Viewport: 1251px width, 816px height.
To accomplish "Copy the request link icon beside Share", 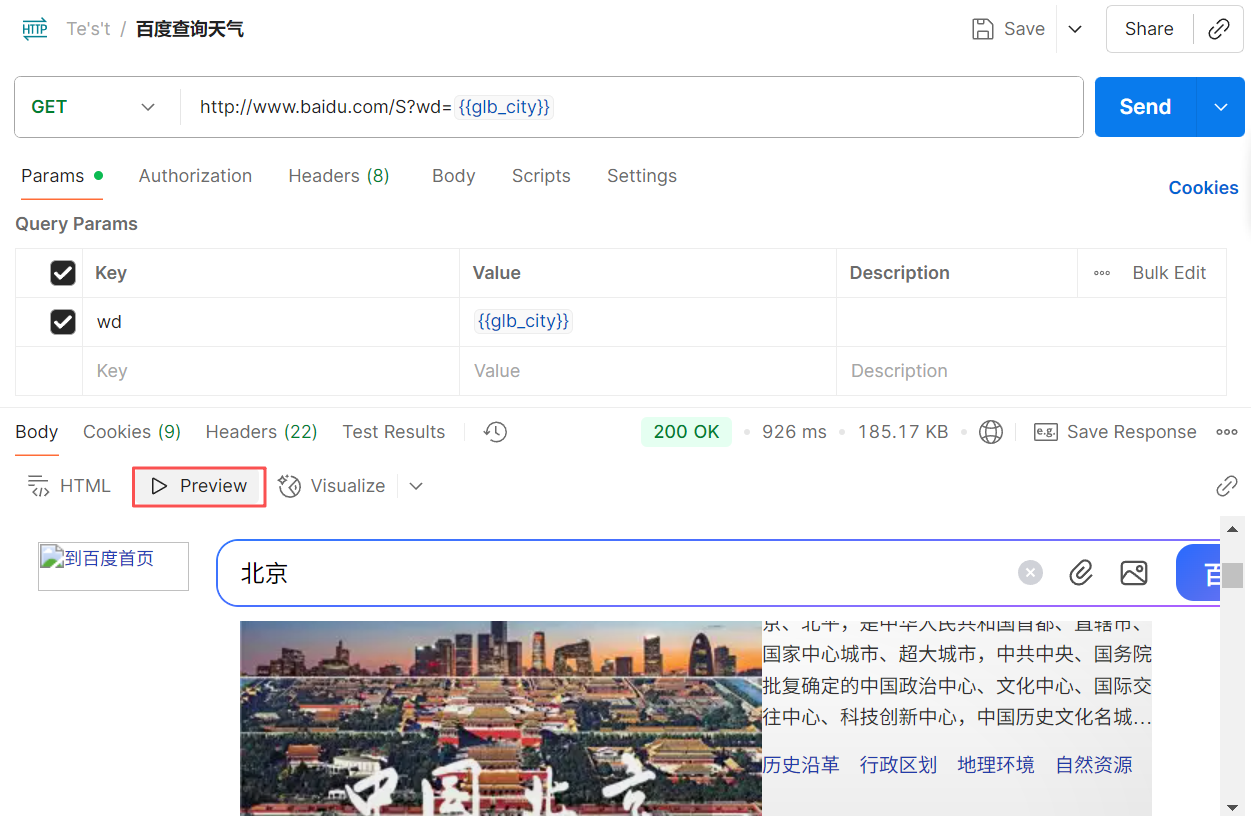I will point(1219,29).
